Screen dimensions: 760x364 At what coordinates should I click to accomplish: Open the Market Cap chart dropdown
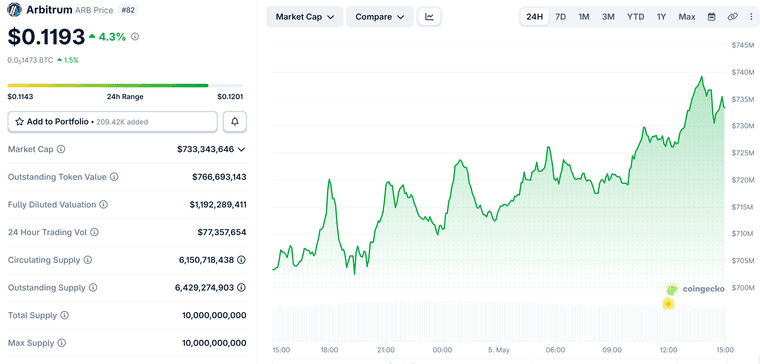tap(305, 17)
